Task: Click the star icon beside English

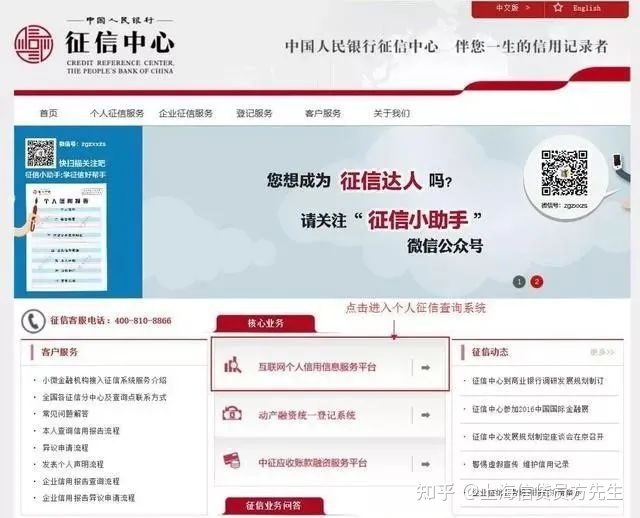Action: coord(558,8)
